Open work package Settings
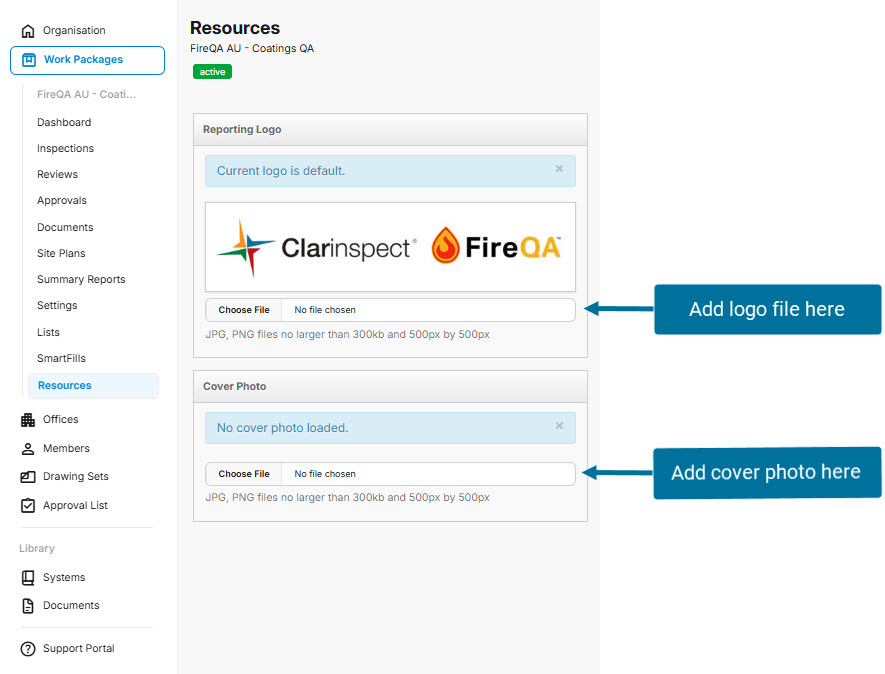This screenshot has width=885, height=674. (x=57, y=305)
